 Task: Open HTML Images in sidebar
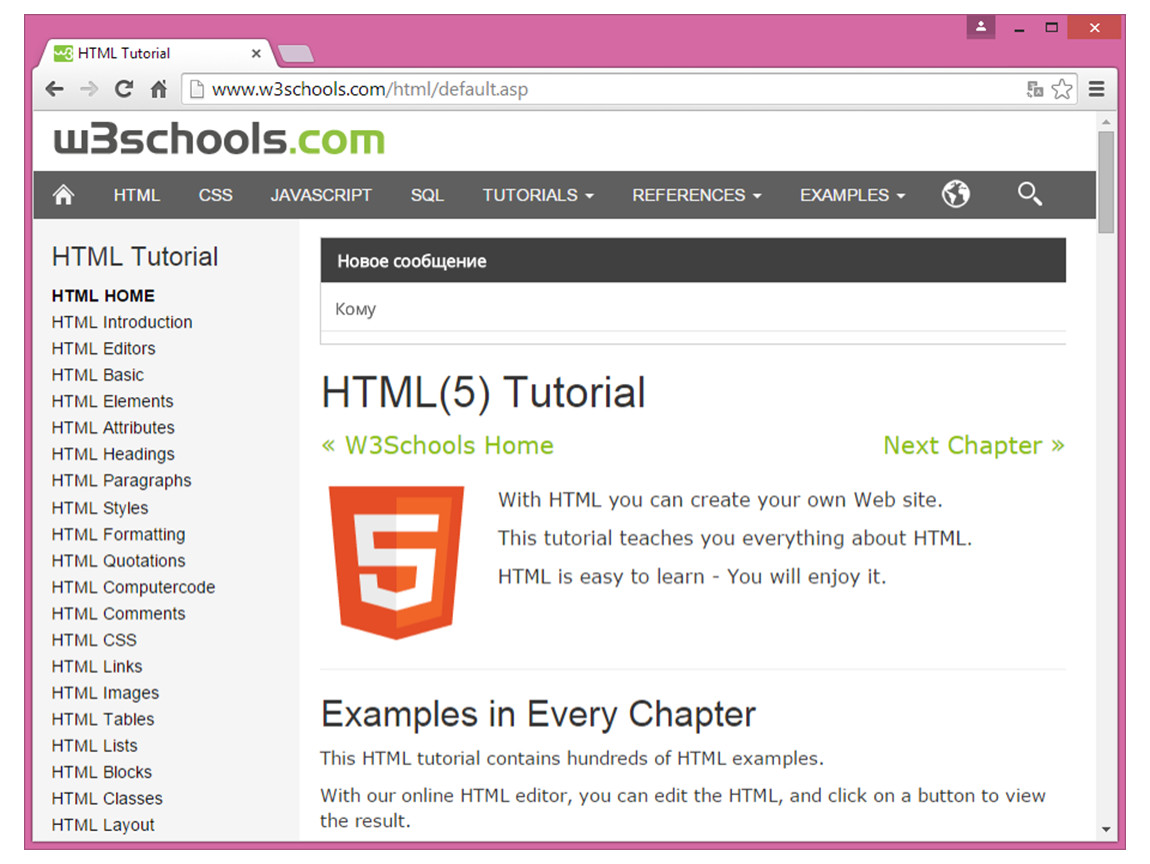point(105,692)
